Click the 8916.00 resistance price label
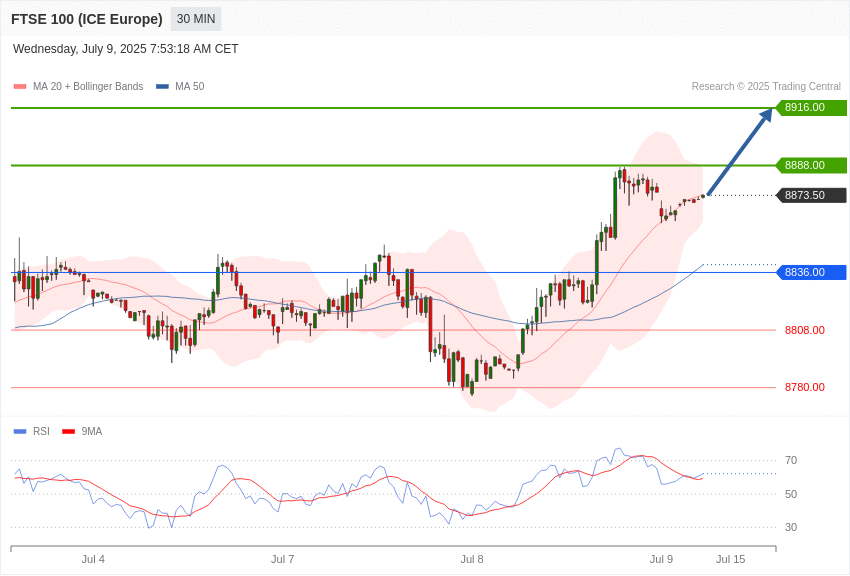This screenshot has width=850, height=576. pyautogui.click(x=812, y=107)
